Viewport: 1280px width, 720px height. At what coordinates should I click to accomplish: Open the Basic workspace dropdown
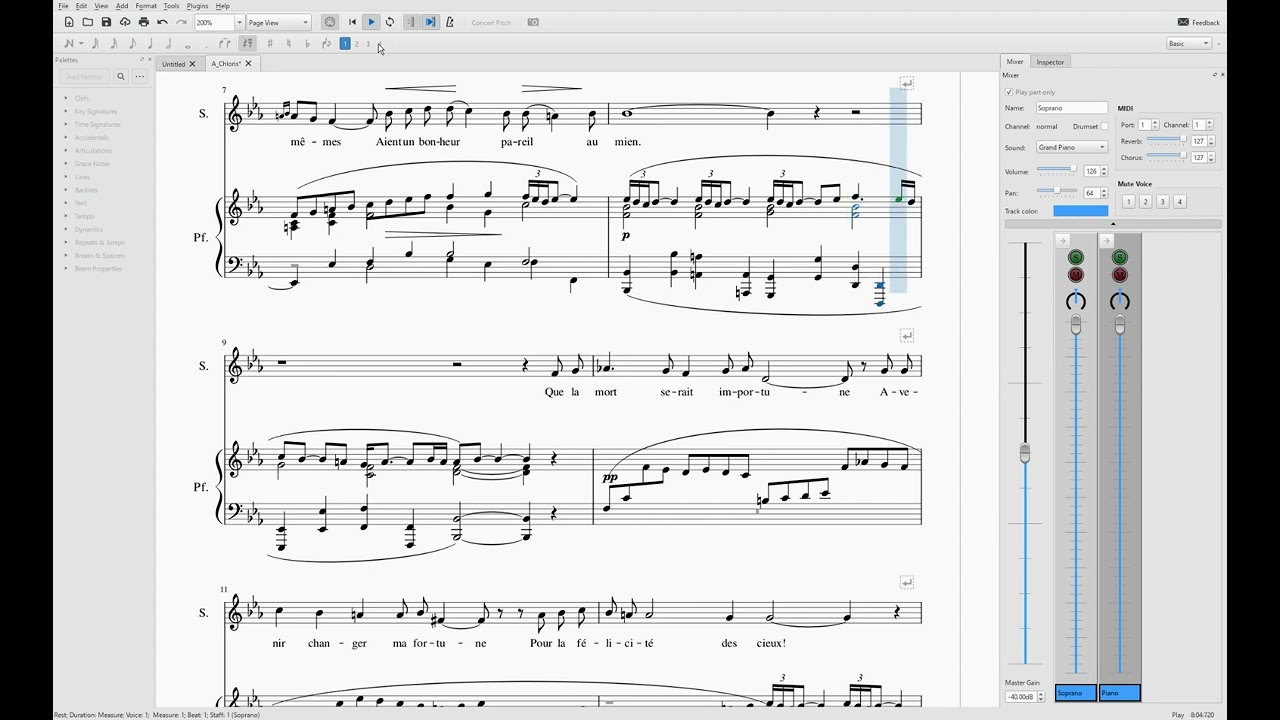click(x=1189, y=43)
